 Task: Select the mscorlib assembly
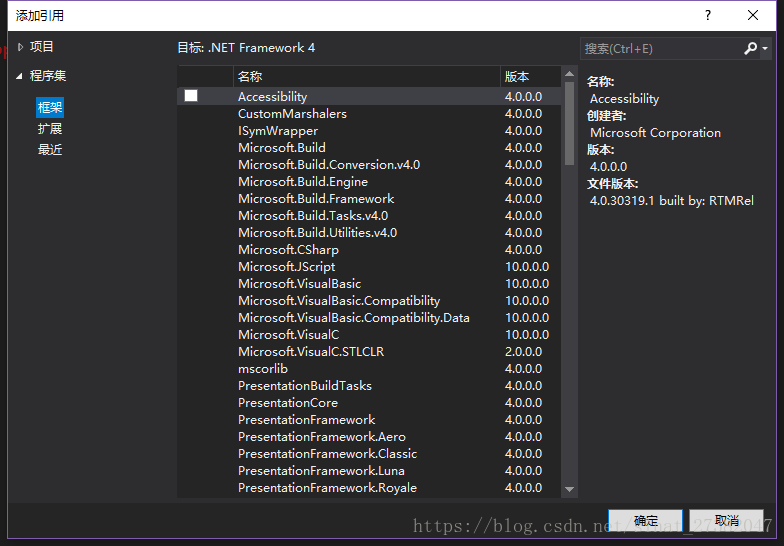click(369, 368)
